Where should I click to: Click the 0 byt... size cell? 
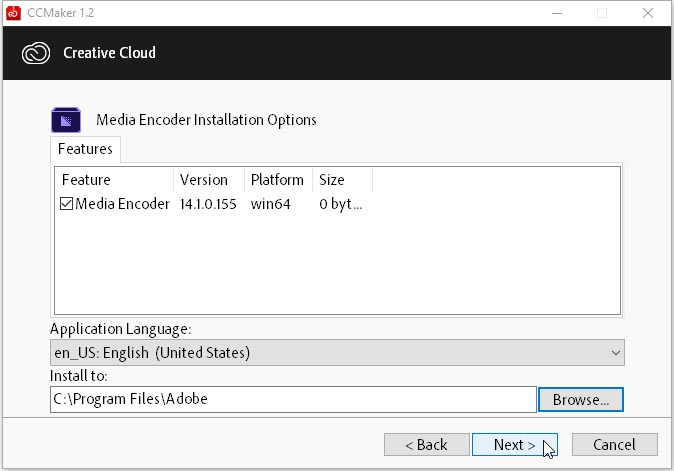[340, 204]
